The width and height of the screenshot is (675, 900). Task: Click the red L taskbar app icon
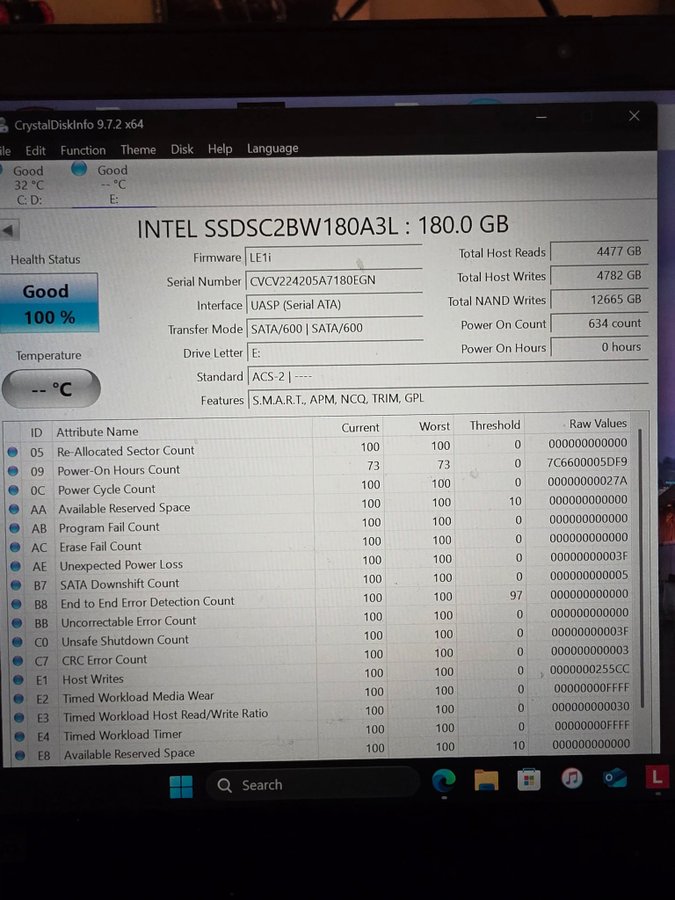pos(656,777)
